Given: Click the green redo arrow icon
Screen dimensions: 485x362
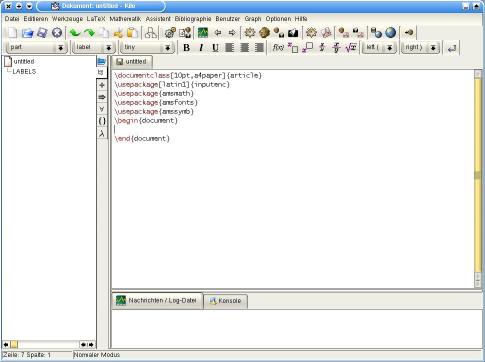Looking at the screenshot, I should coord(89,33).
